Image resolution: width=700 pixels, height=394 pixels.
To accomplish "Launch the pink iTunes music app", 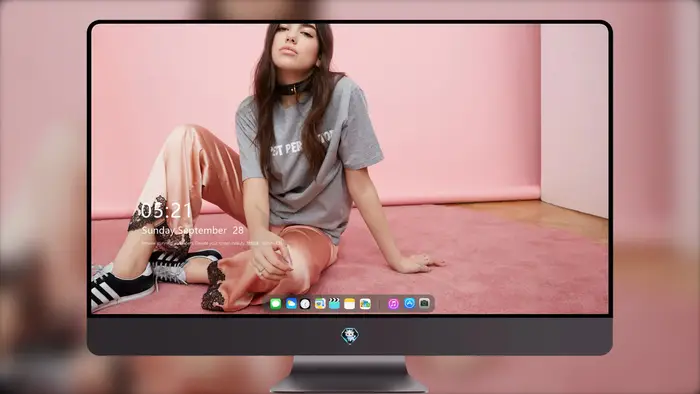I will tap(393, 304).
